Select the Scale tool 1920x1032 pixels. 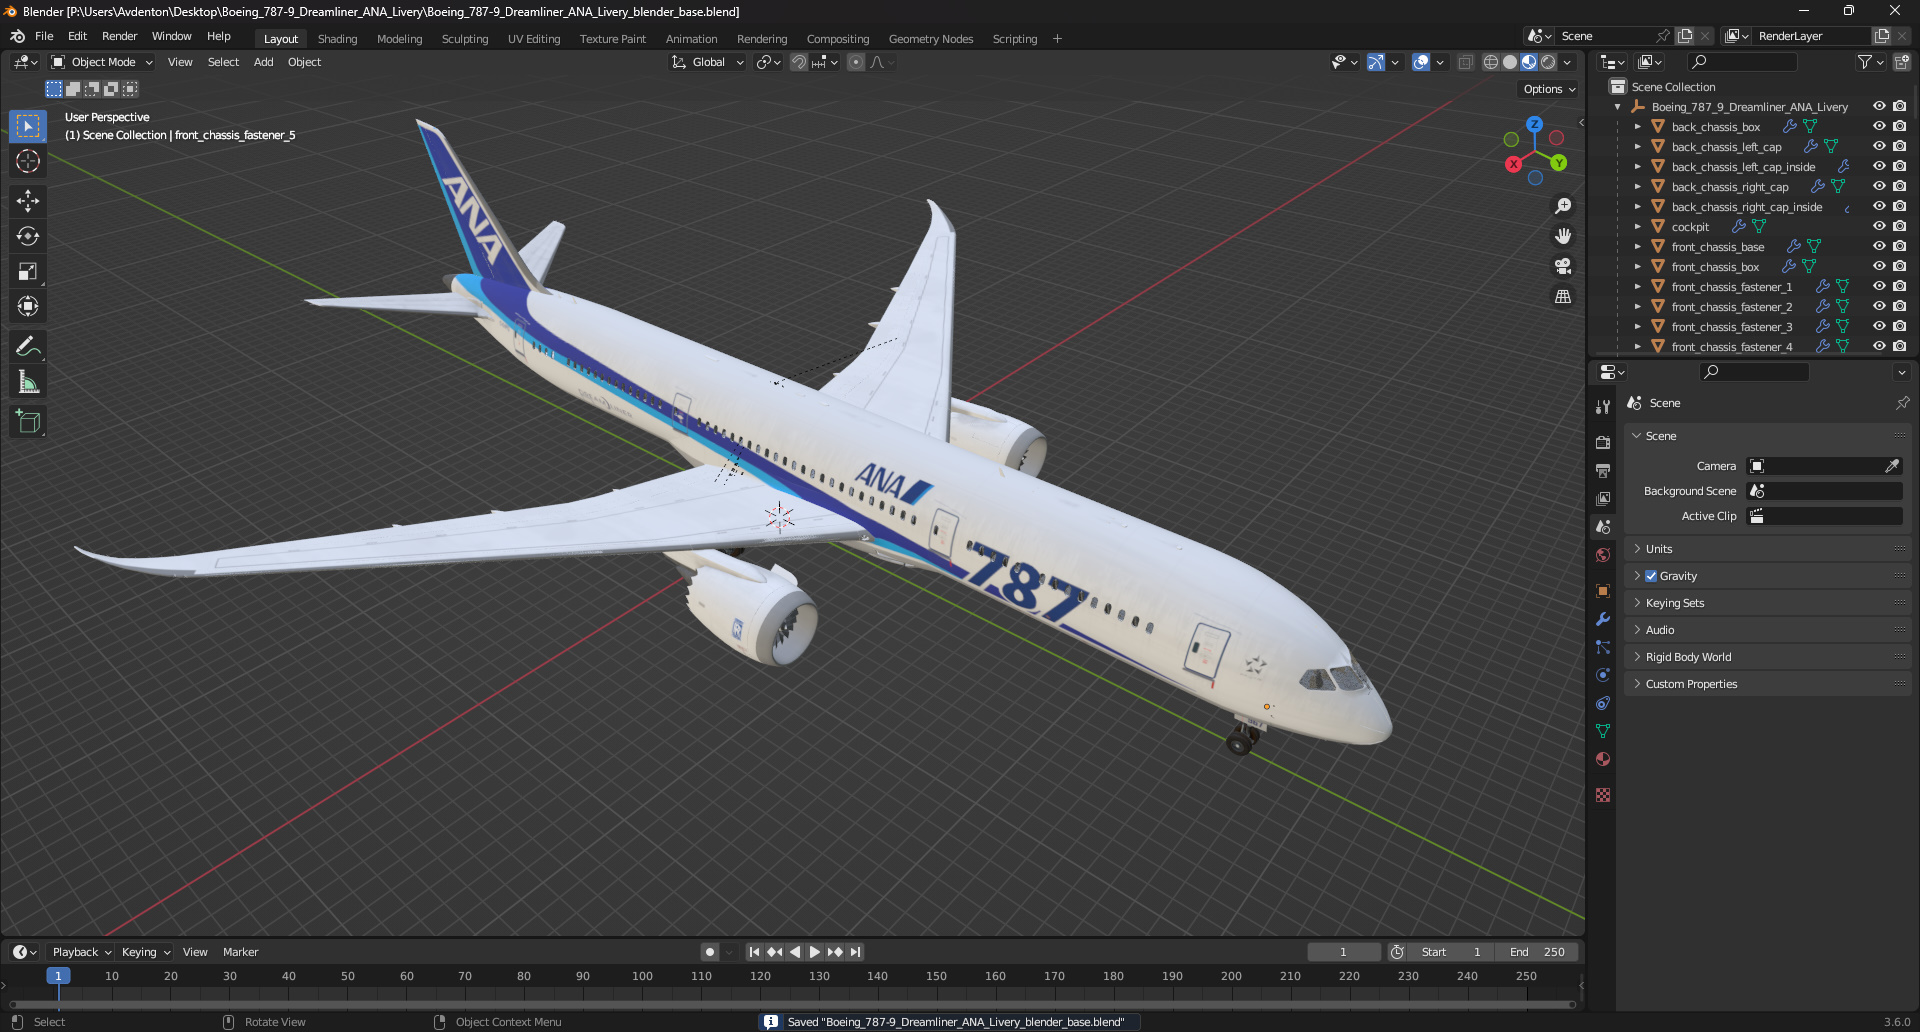tap(28, 271)
